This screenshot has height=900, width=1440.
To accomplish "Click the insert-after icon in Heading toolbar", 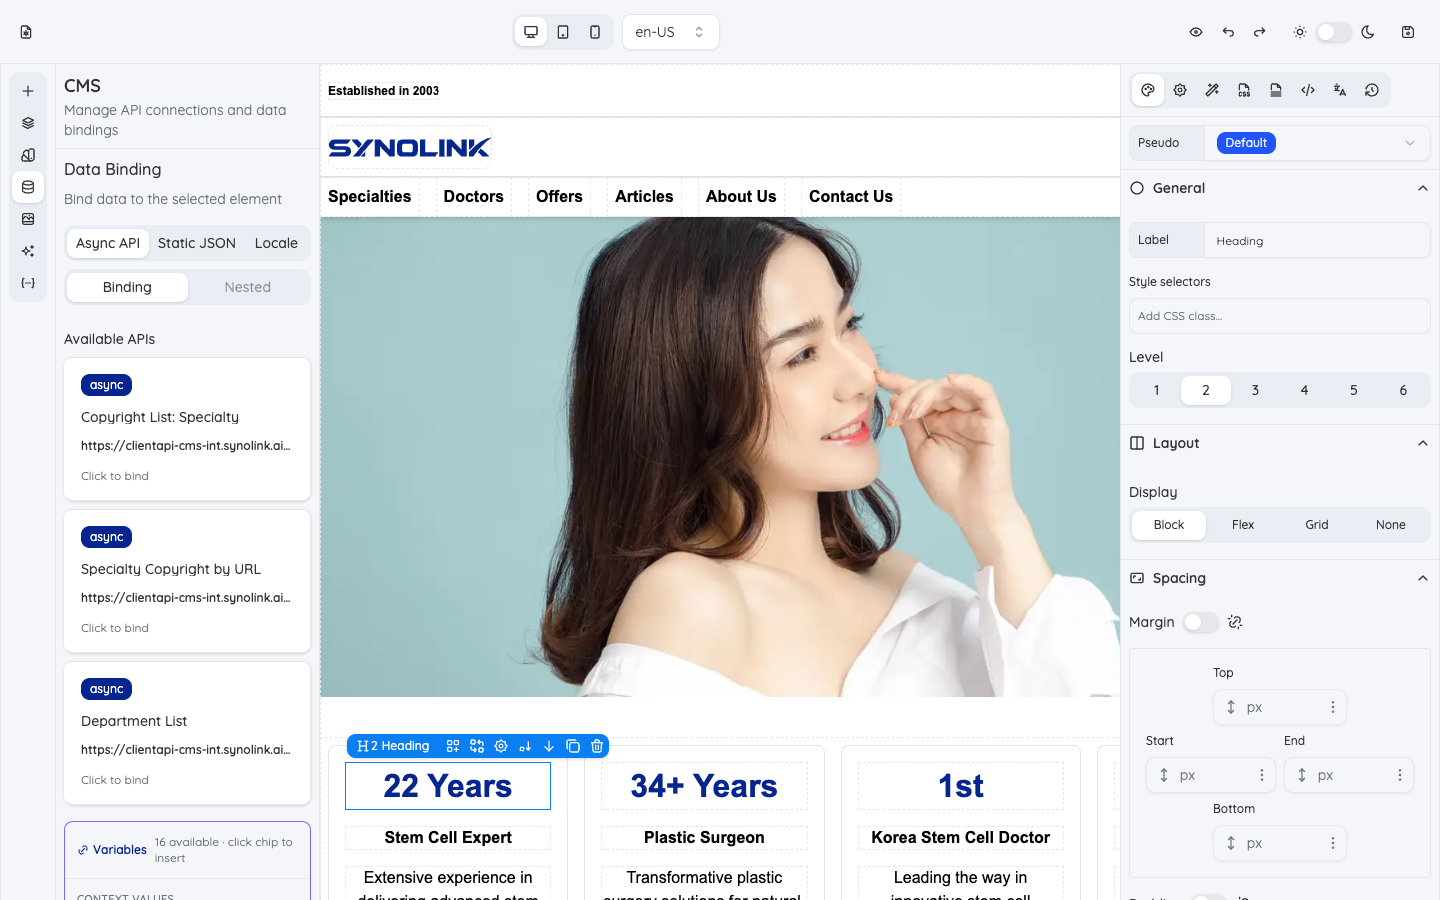I will (x=525, y=746).
